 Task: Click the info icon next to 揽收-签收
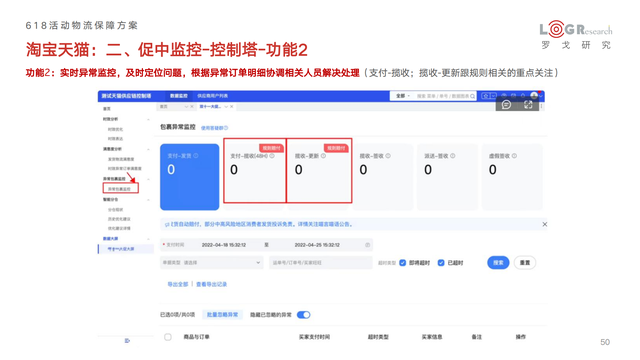[388, 156]
